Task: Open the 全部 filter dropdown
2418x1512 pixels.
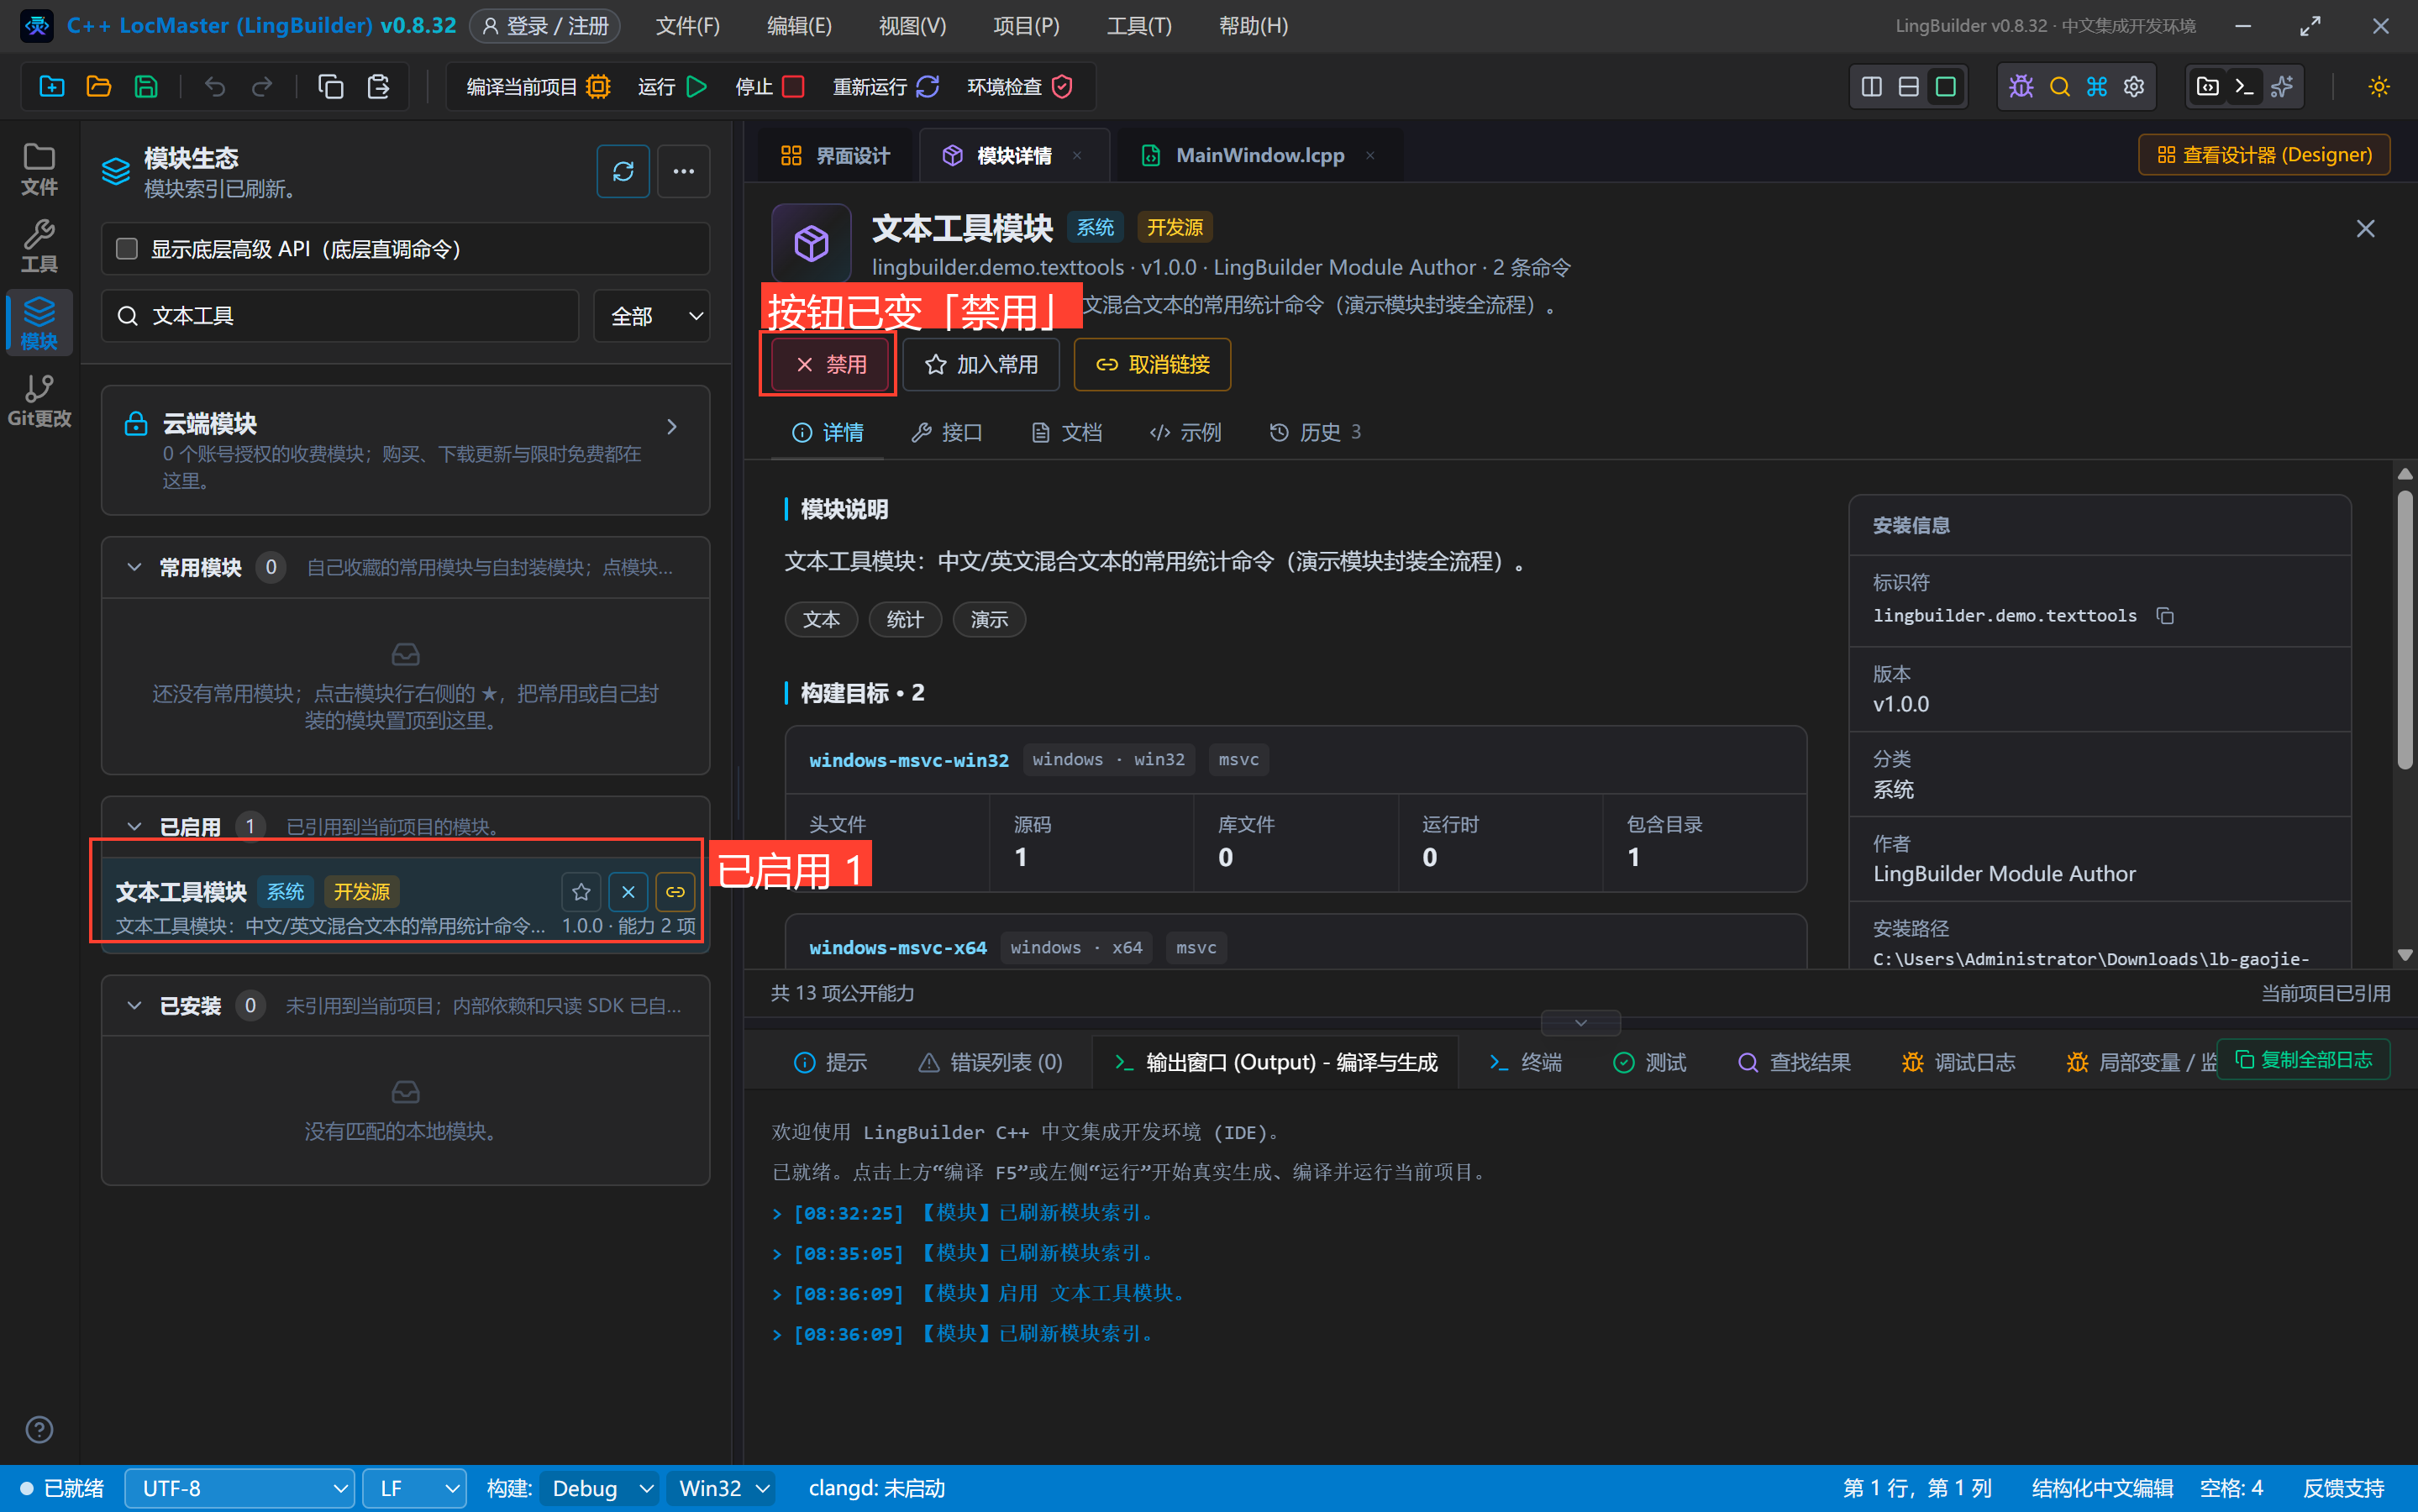Action: (652, 316)
